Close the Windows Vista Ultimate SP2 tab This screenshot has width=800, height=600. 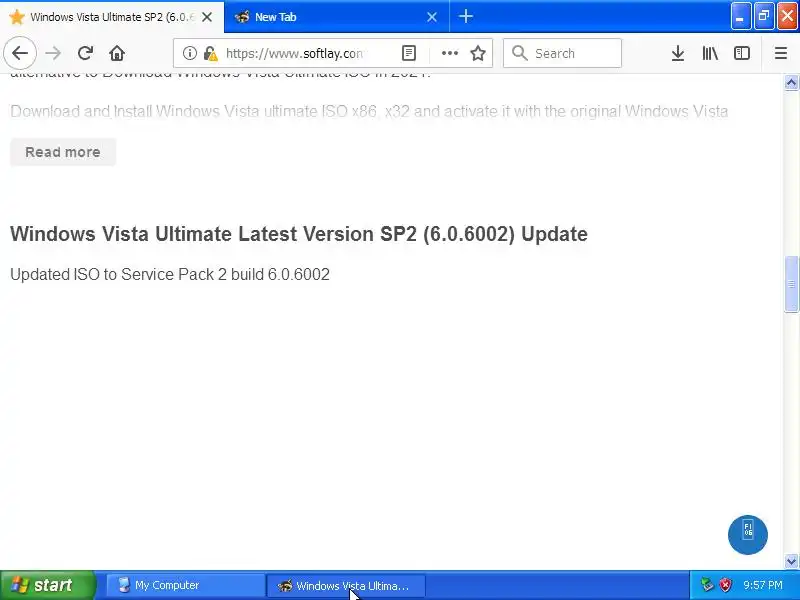207,17
